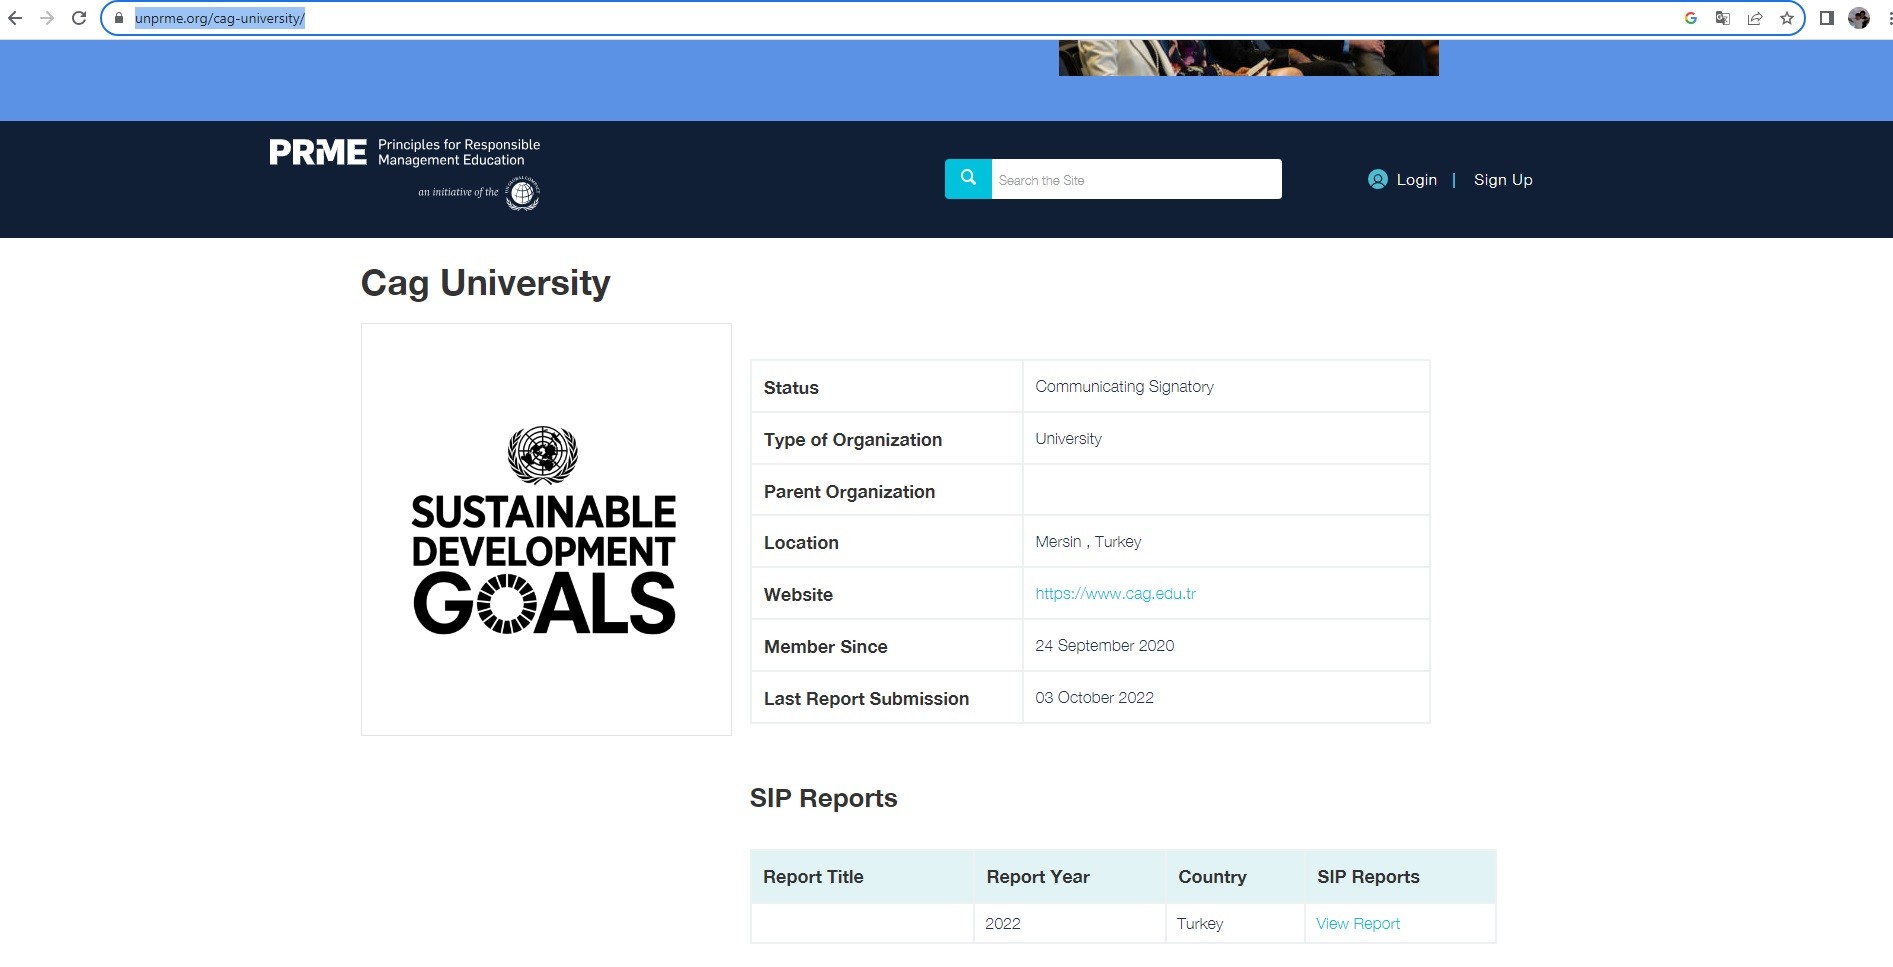This screenshot has height=967, width=1893.
Task: Click the 24 September 2020 date
Action: [x=1104, y=645]
